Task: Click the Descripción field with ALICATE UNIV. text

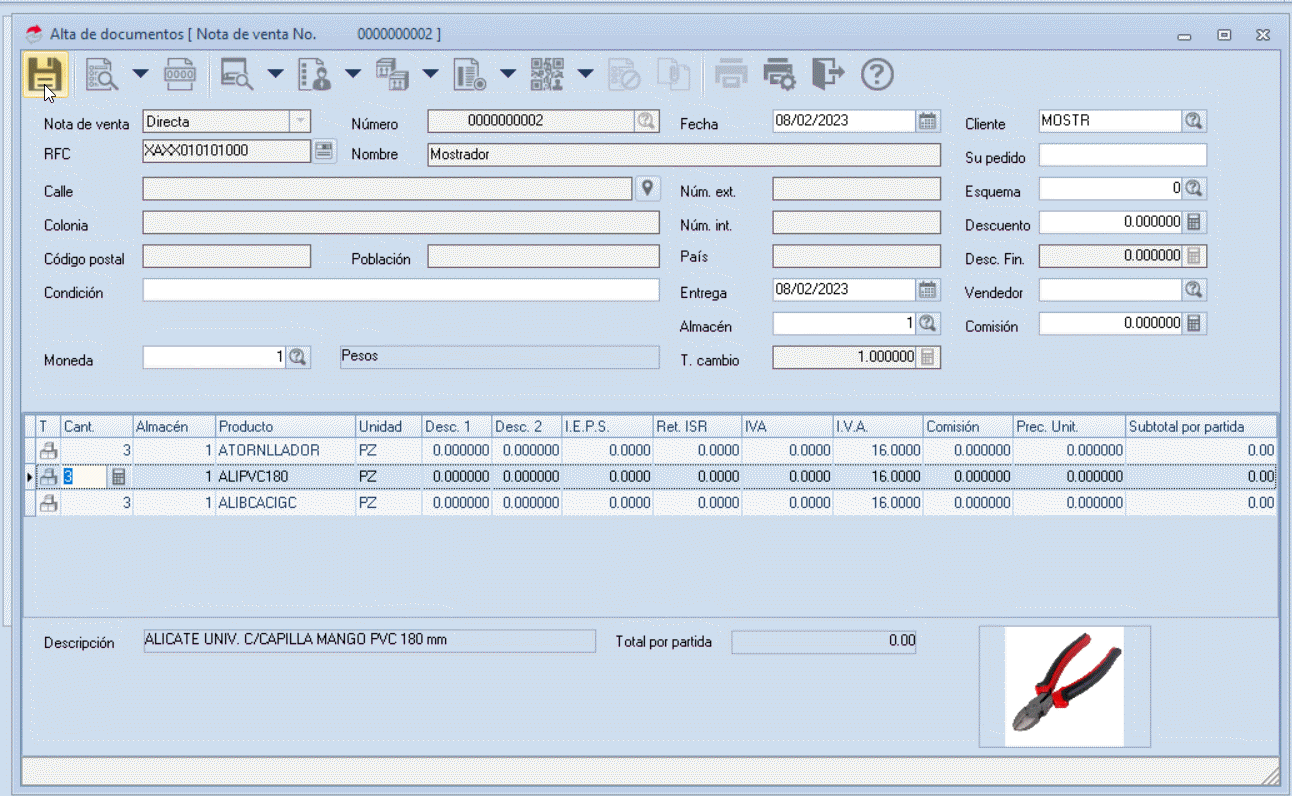Action: pyautogui.click(x=369, y=641)
